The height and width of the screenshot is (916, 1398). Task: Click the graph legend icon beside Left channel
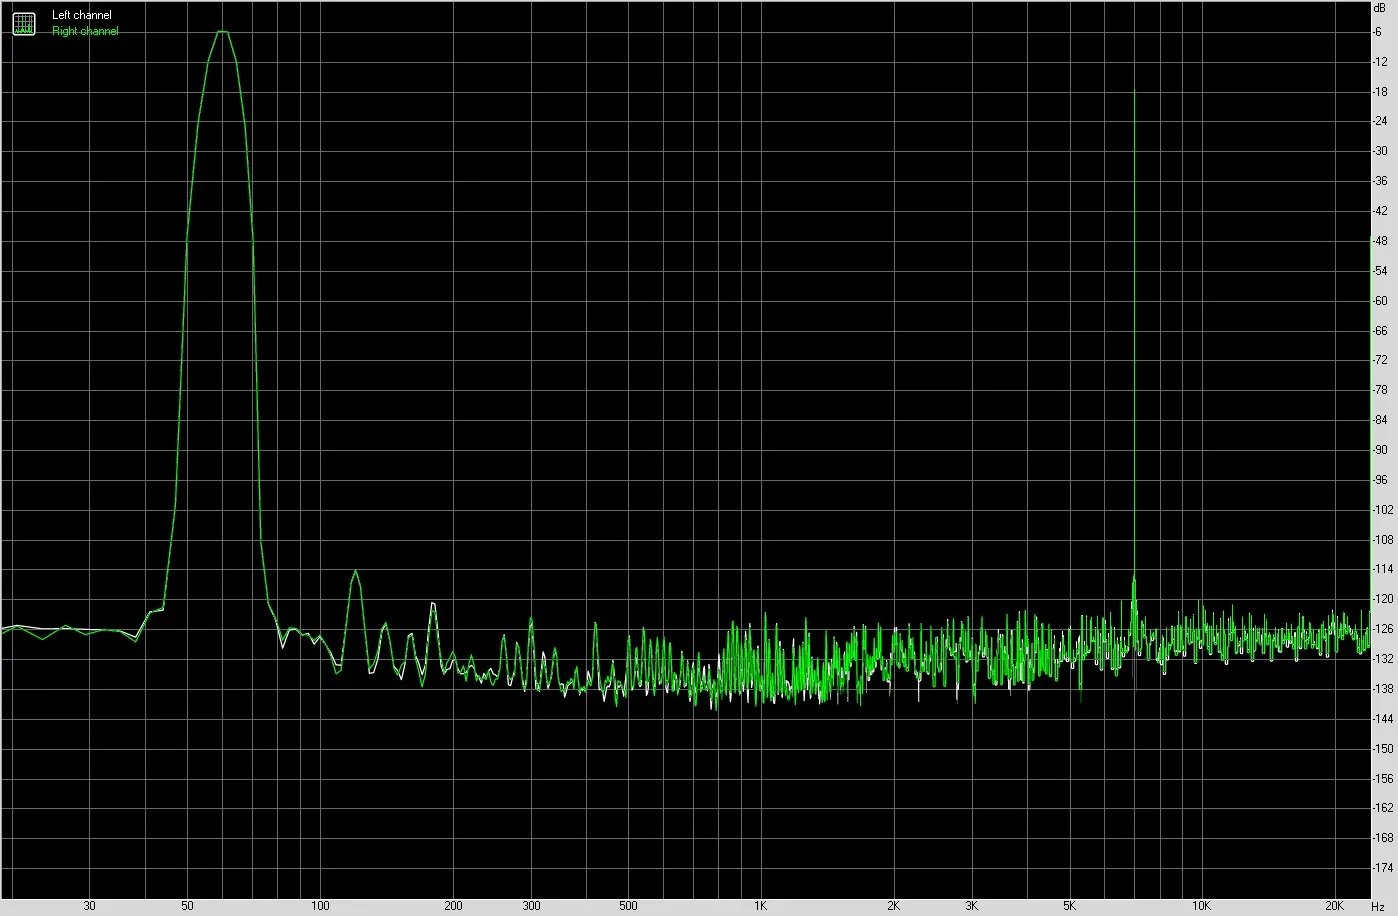click(x=24, y=23)
